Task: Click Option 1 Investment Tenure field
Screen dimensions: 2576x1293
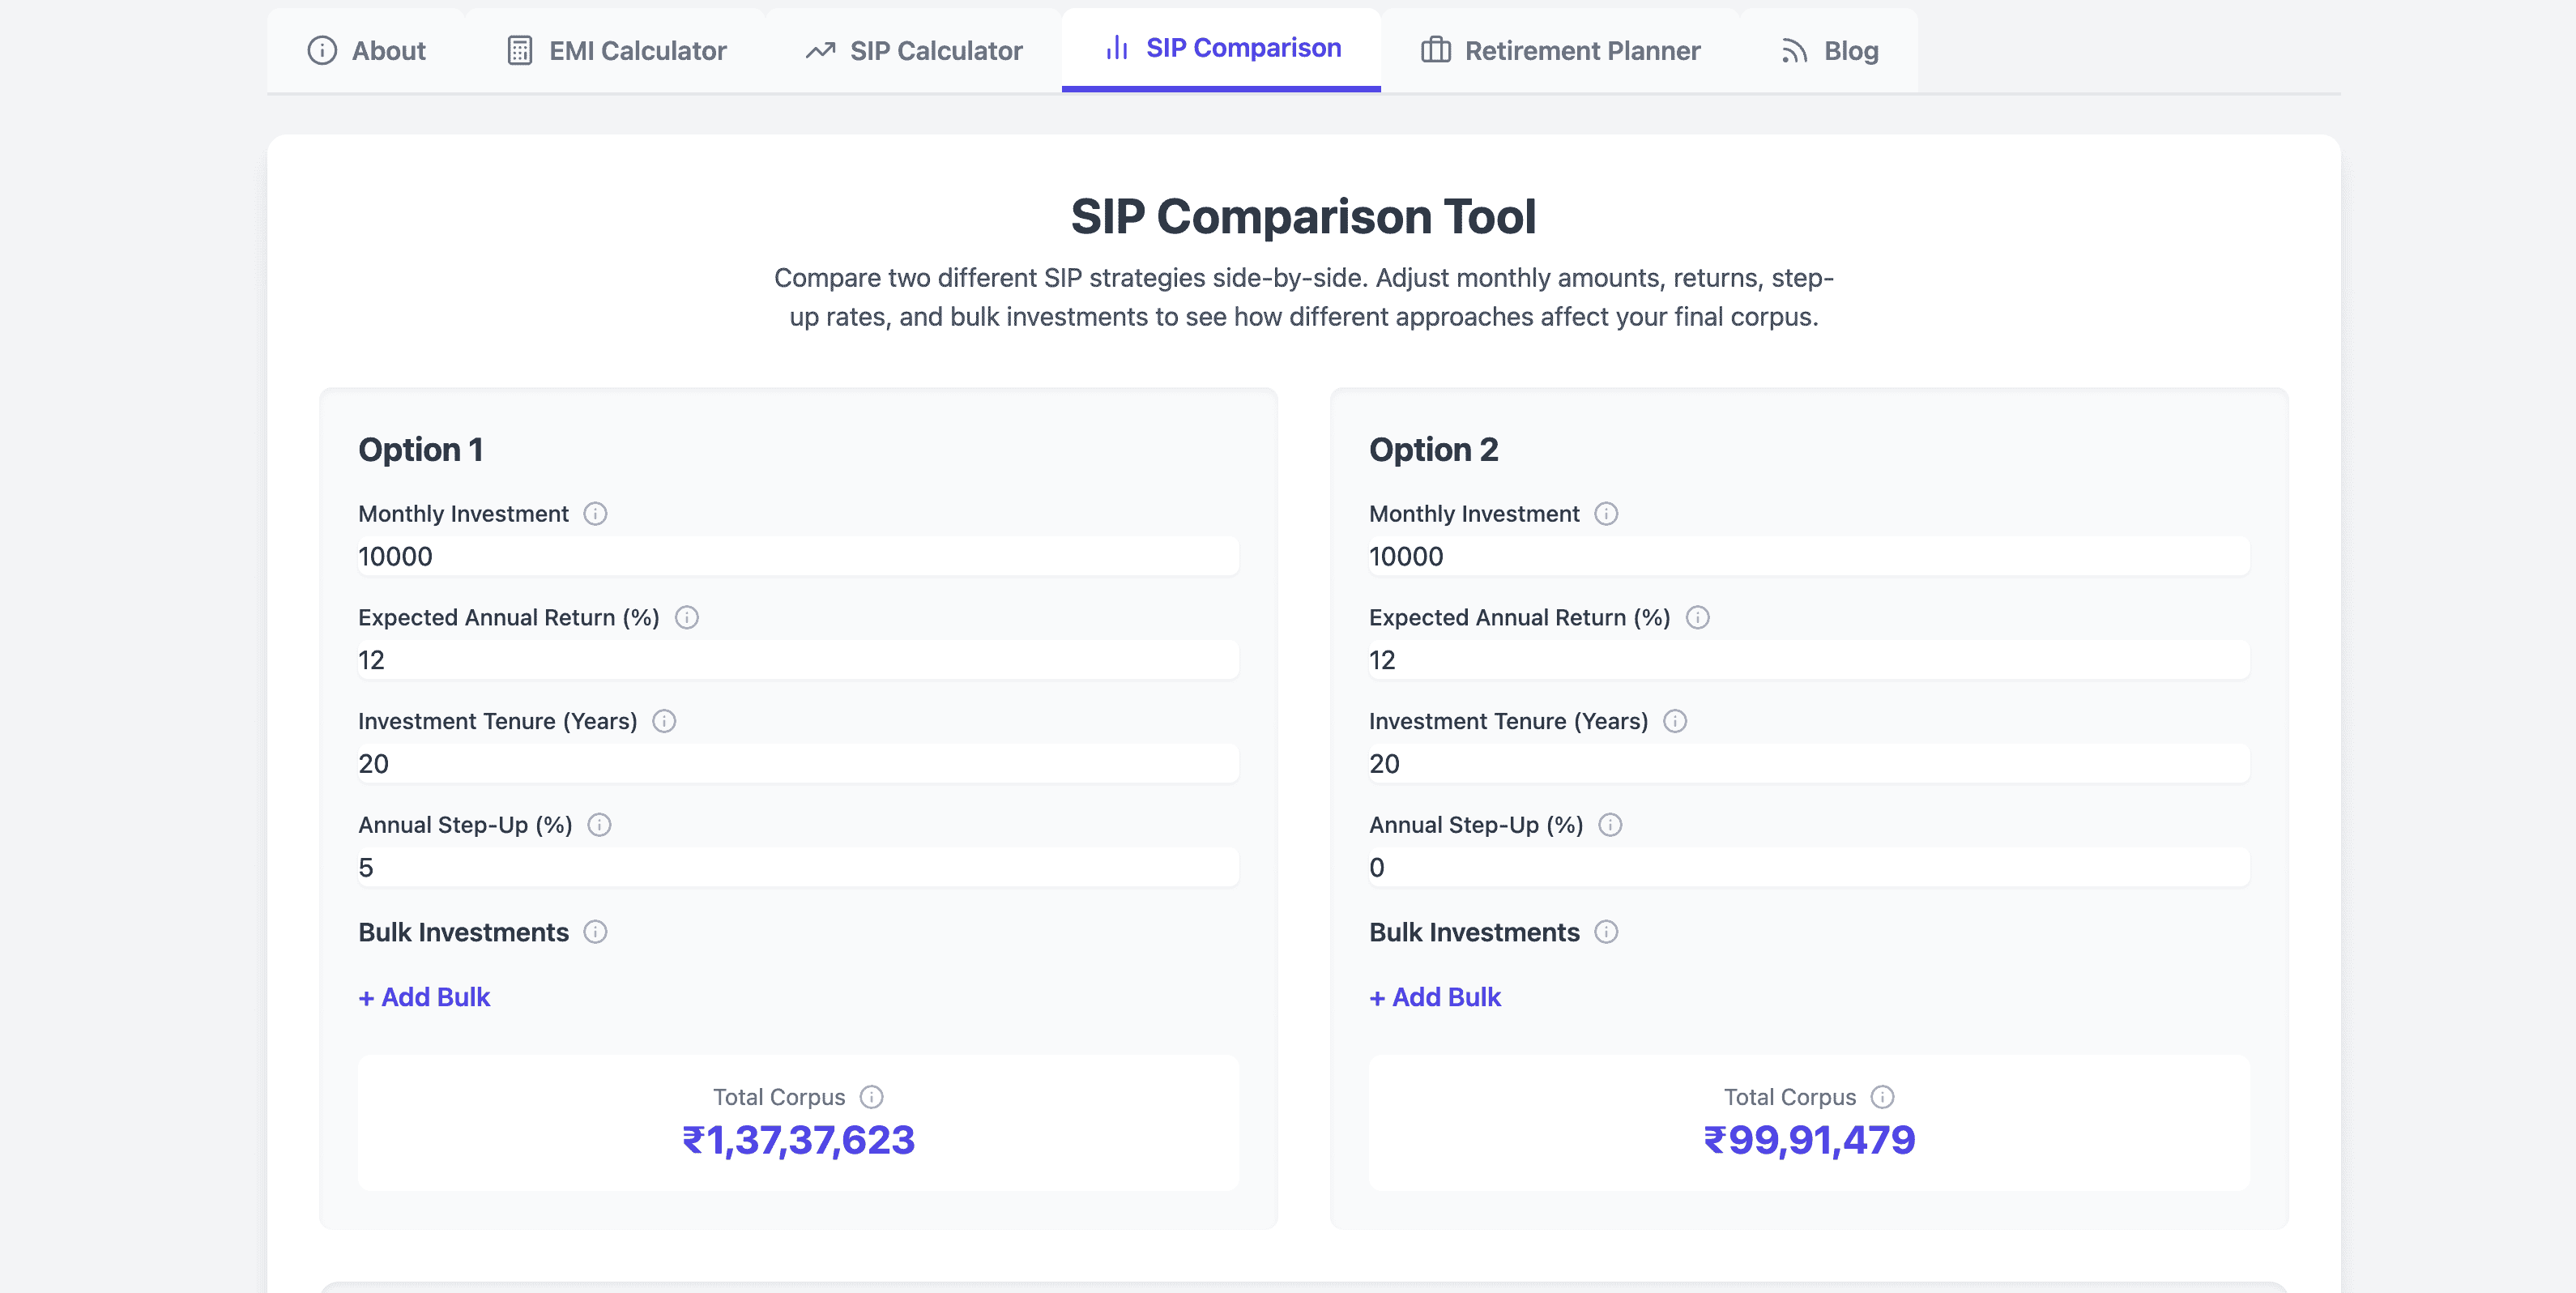Action: (798, 764)
